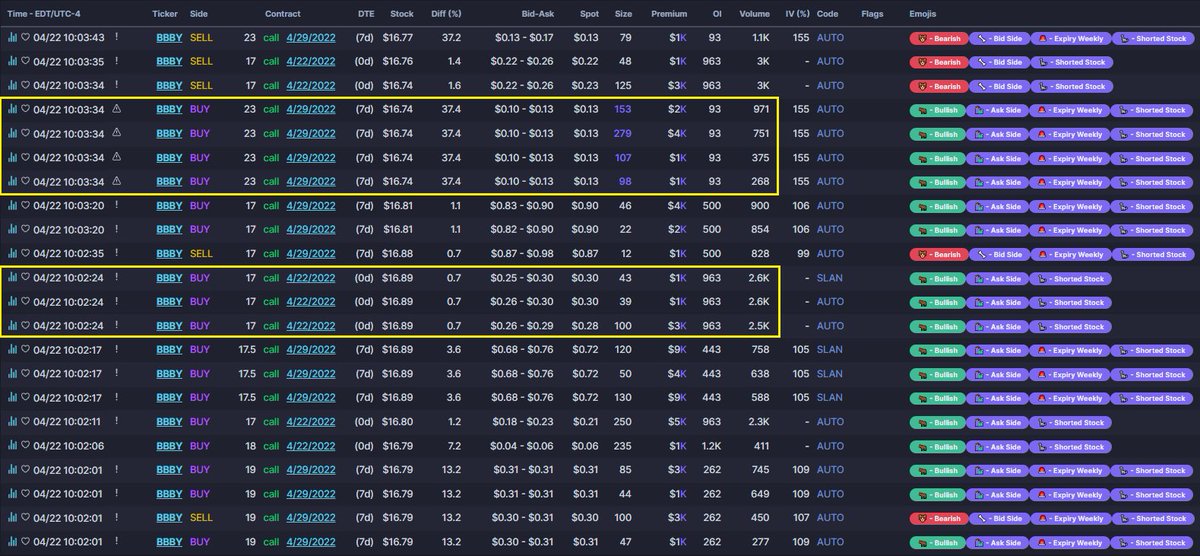The image size is (1200, 556).
Task: Open chart icon on the size 153 row
Action: pos(12,110)
